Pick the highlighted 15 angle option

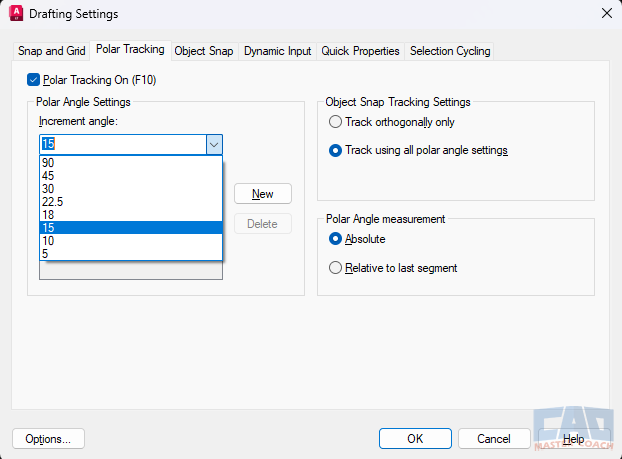[x=131, y=228]
